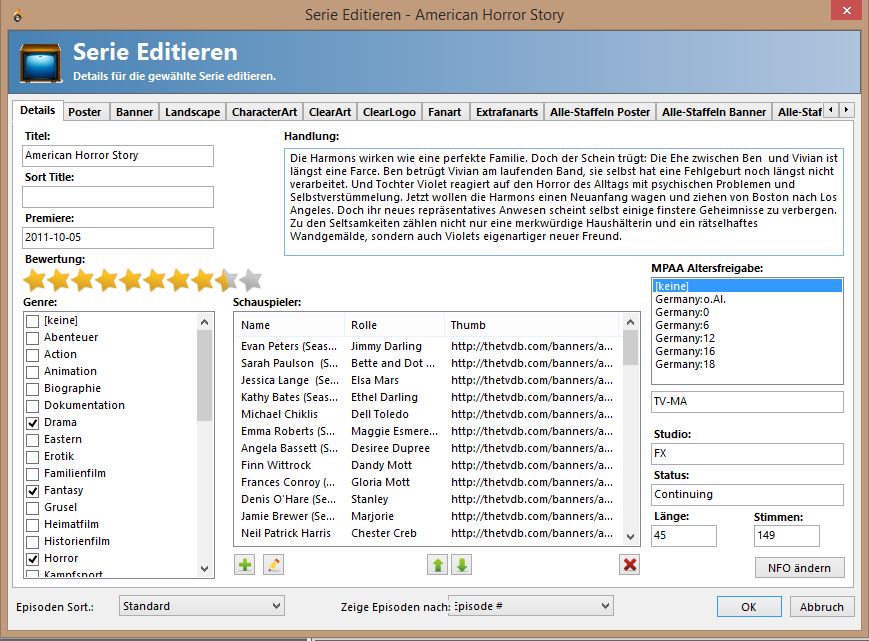869x641 pixels.
Task: Click the NFO ändern button
Action: point(799,568)
